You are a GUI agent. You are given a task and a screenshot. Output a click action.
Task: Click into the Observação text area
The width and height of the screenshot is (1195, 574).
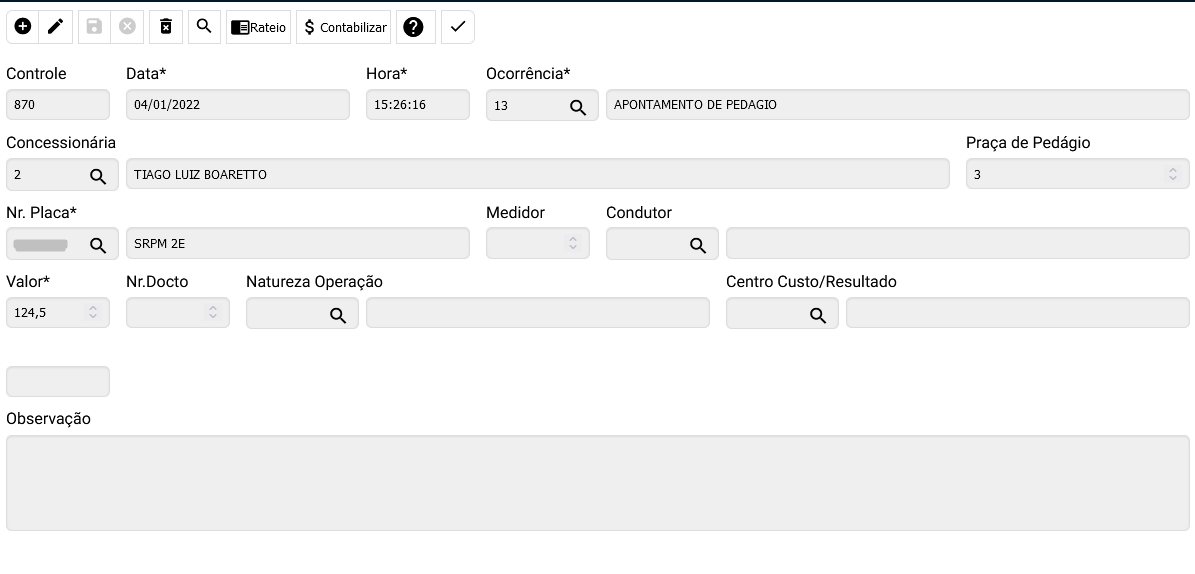tap(597, 482)
